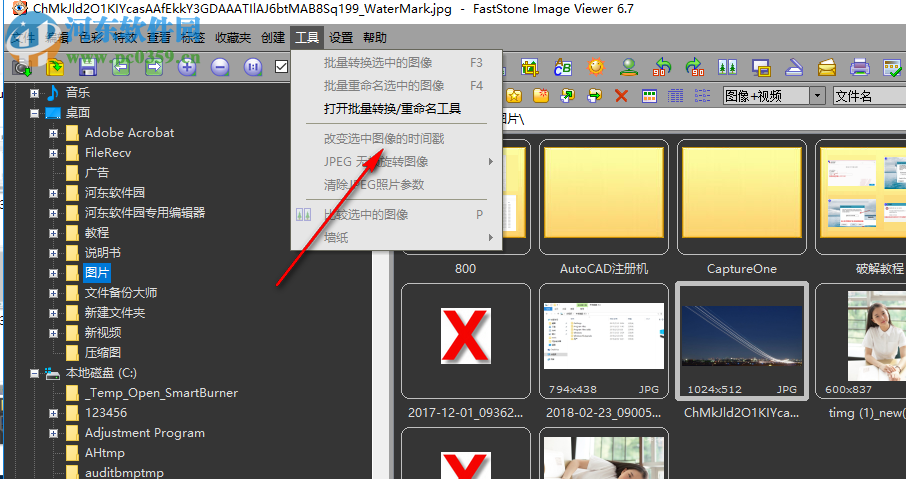Expand the 123456 folder node

click(x=53, y=414)
